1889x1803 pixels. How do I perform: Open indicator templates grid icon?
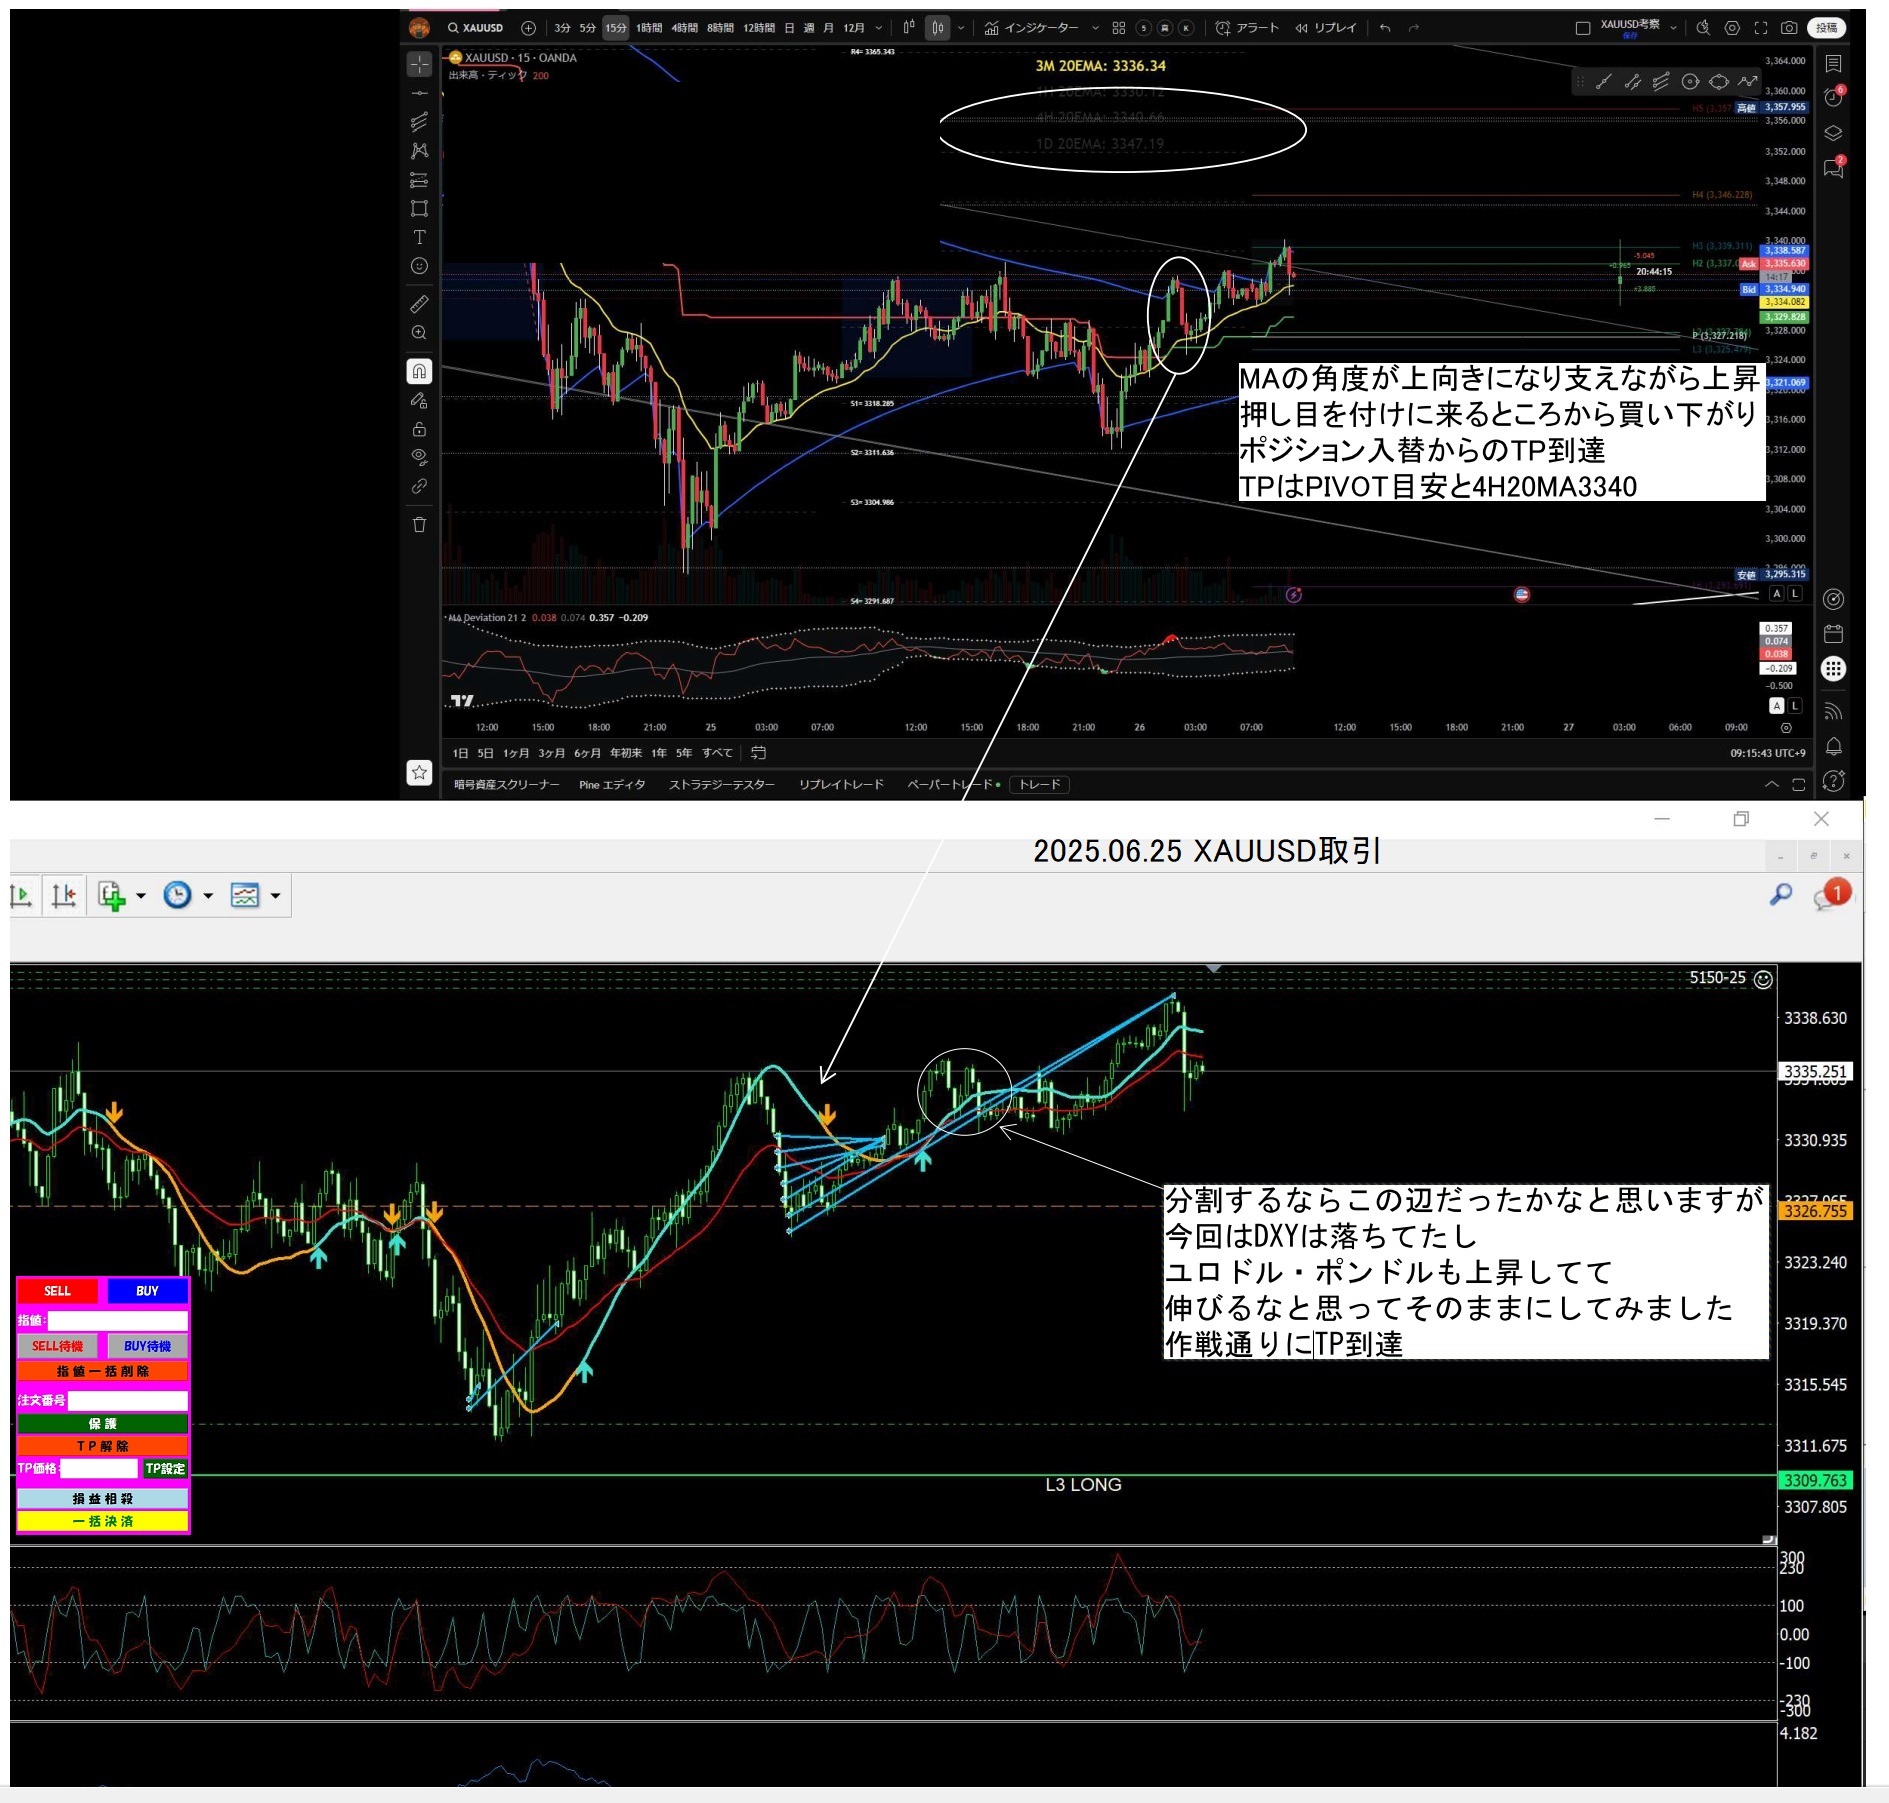click(1119, 28)
